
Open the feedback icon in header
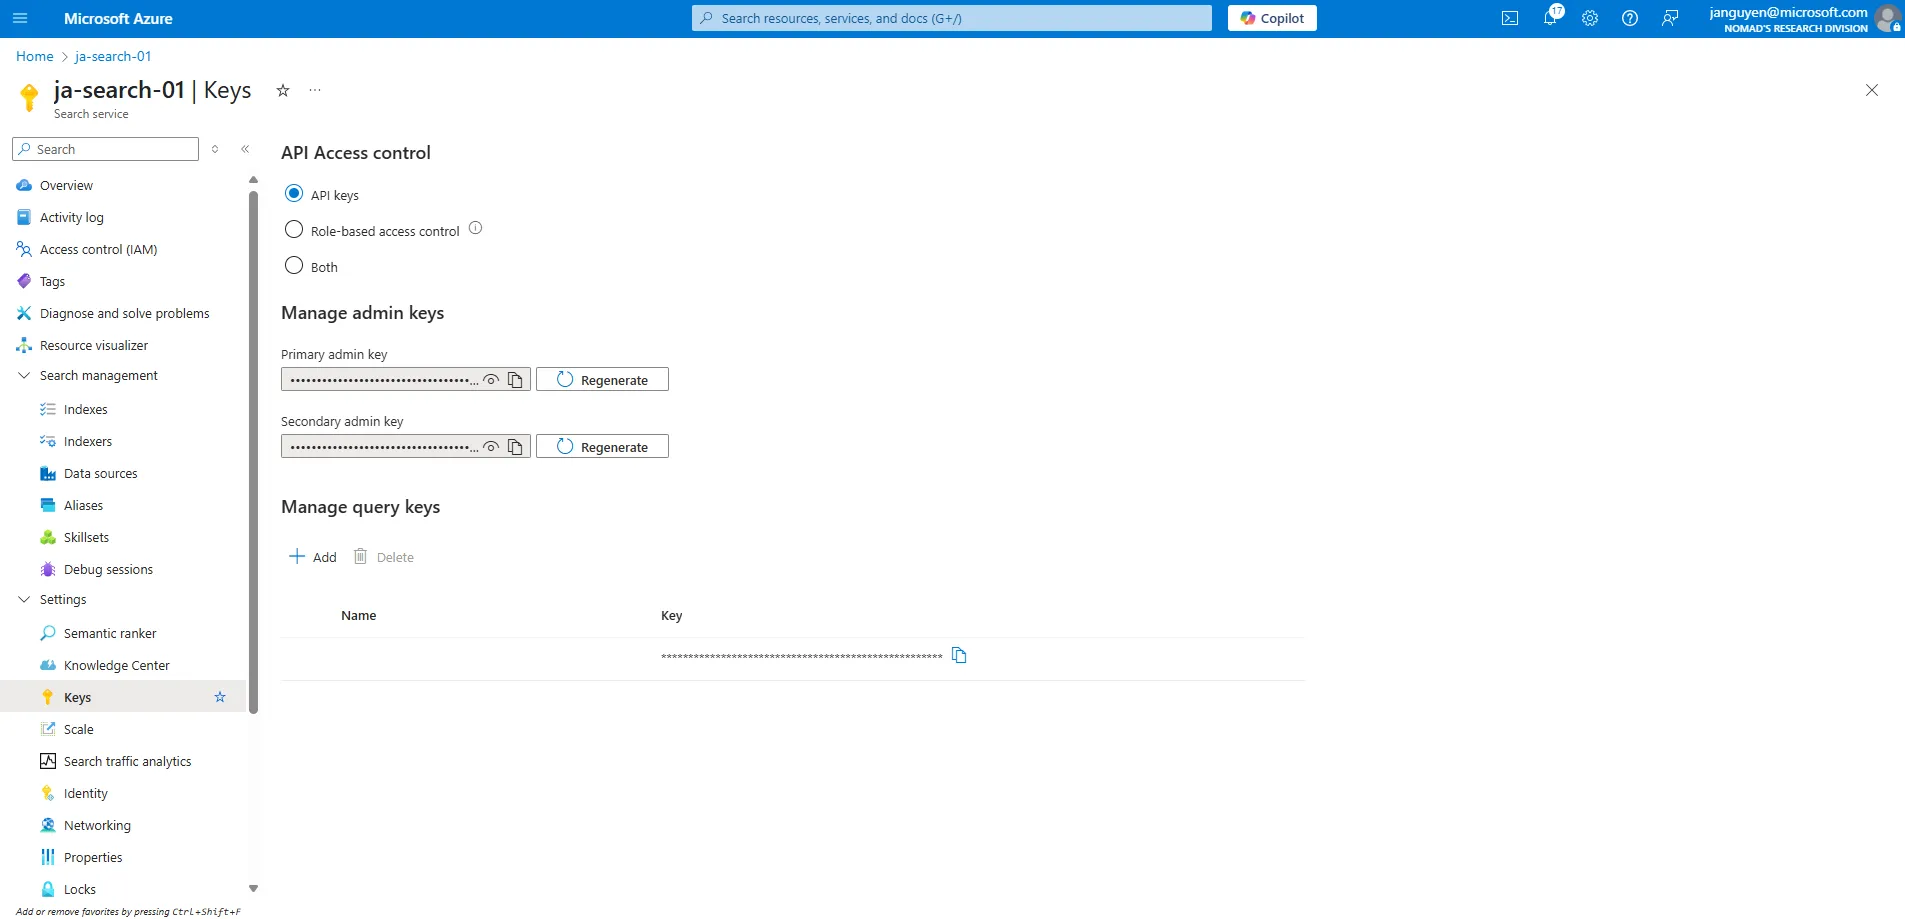tap(1670, 18)
